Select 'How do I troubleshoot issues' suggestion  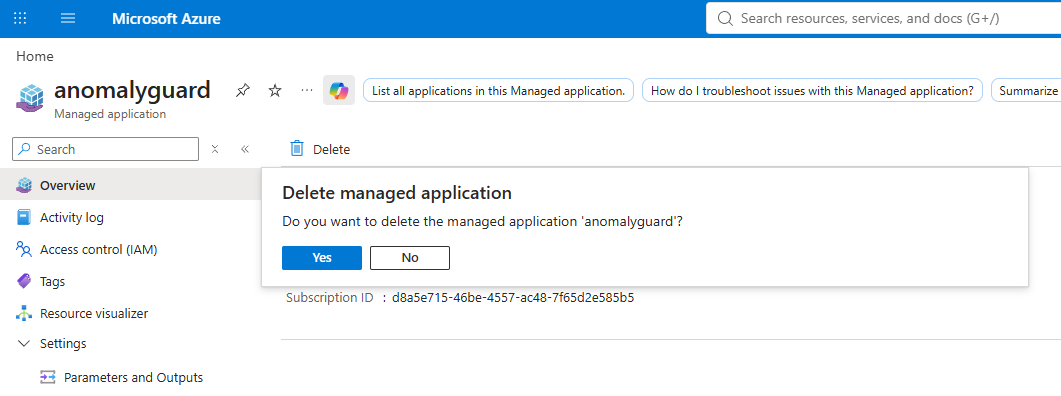tap(812, 91)
